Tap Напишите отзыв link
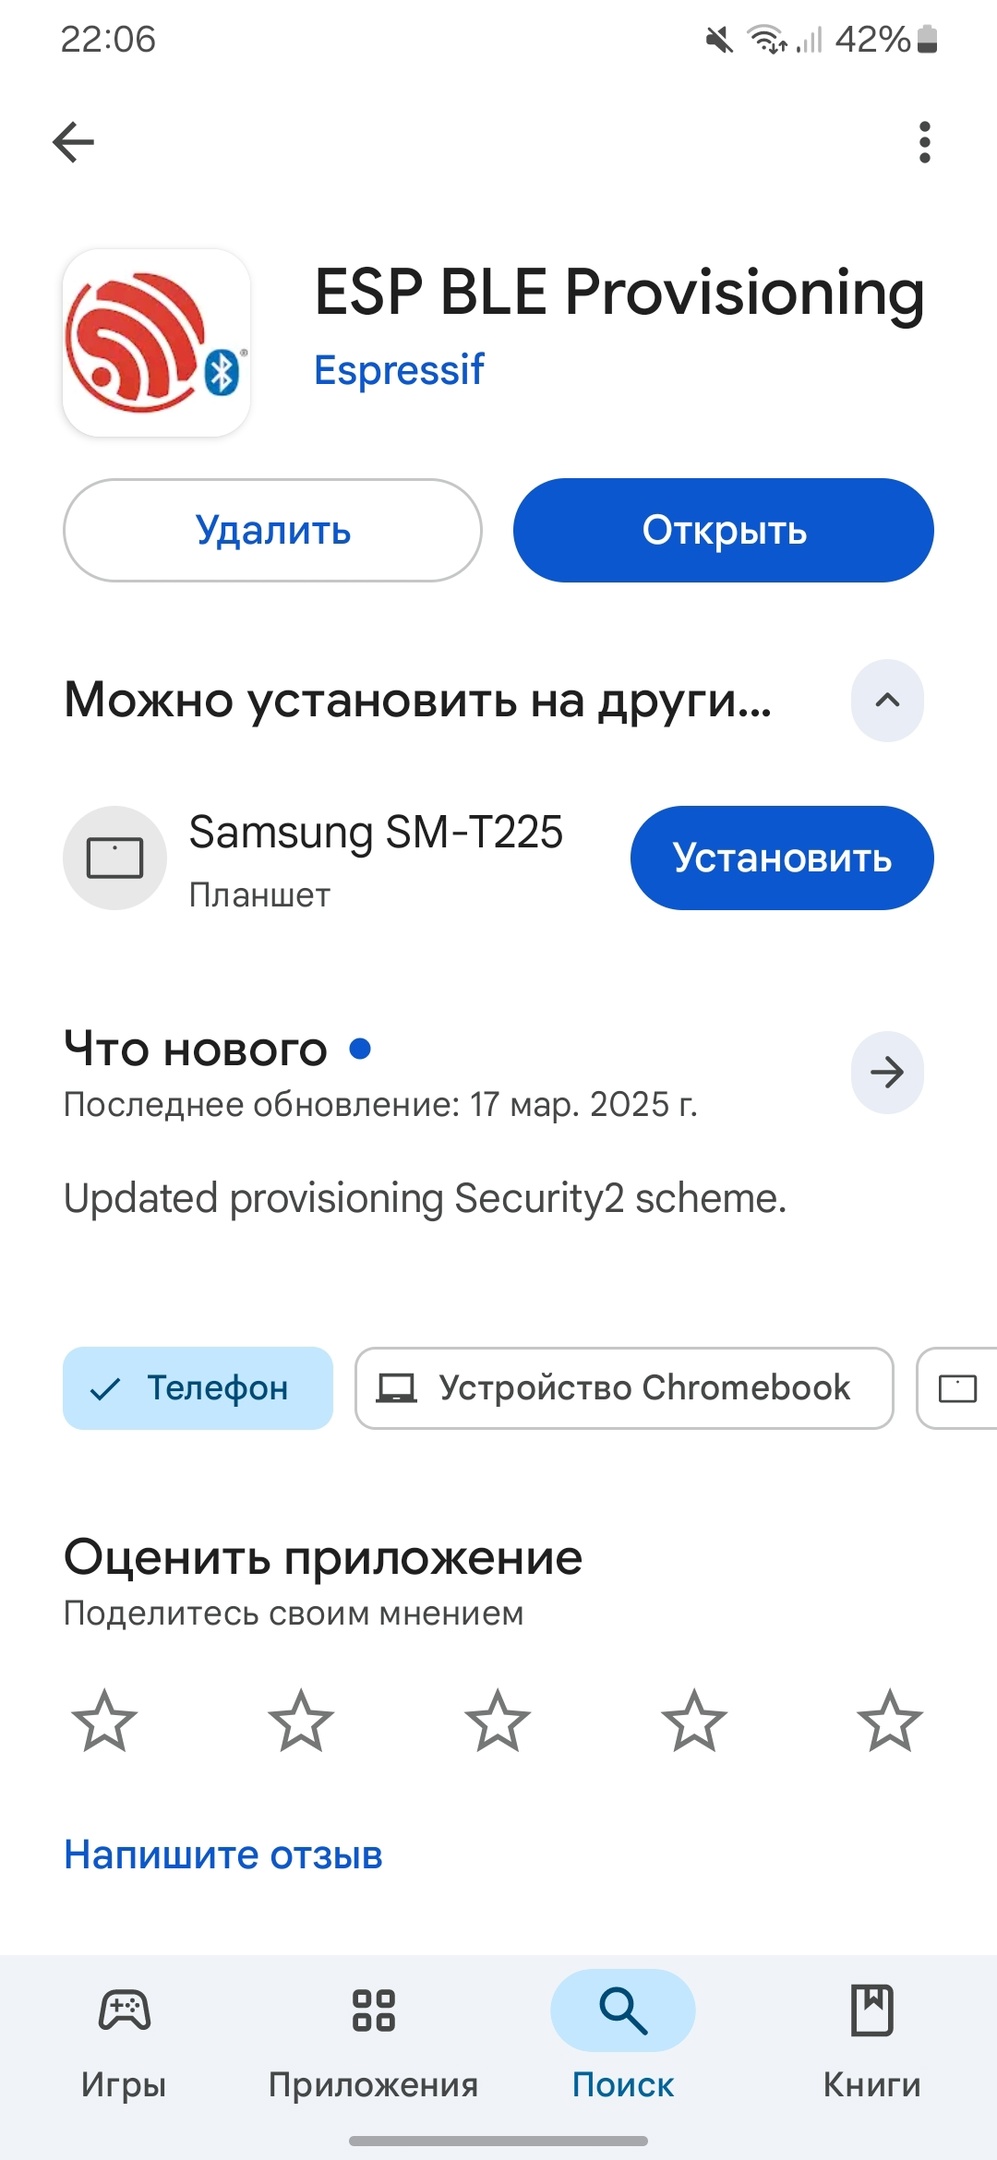Screen dimensions: 997x2160 [x=223, y=1855]
